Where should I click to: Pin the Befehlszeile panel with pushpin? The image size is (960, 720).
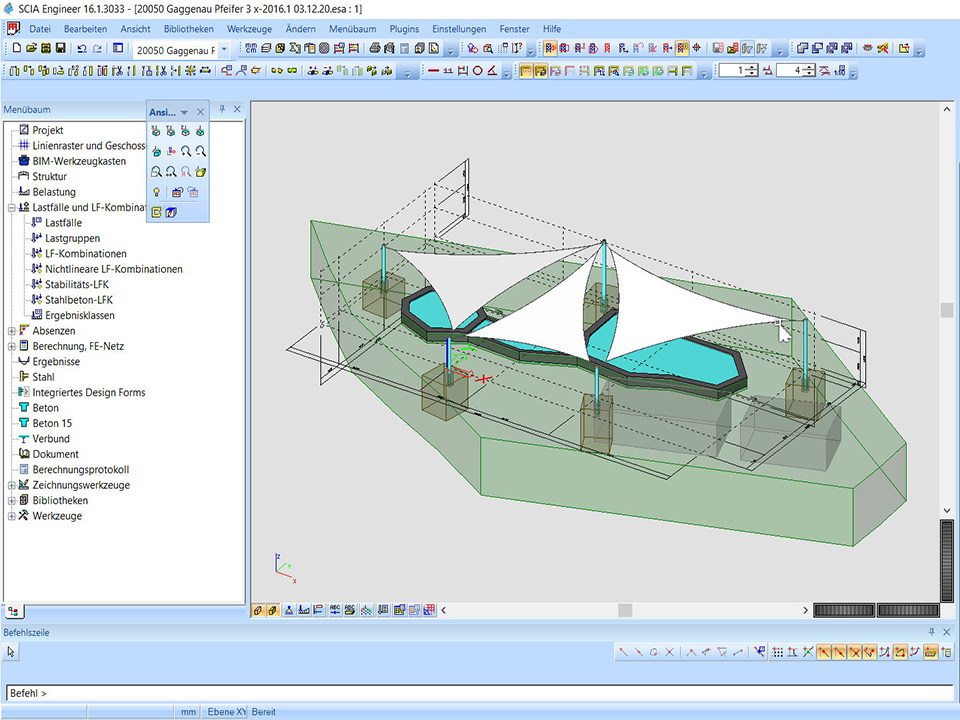click(x=932, y=632)
